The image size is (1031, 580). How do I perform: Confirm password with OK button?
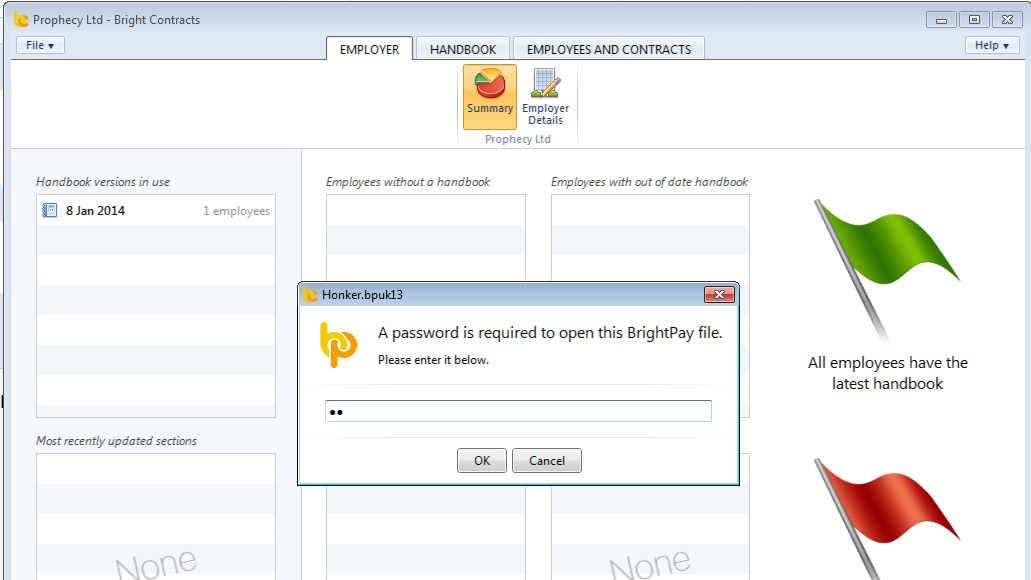click(x=482, y=460)
